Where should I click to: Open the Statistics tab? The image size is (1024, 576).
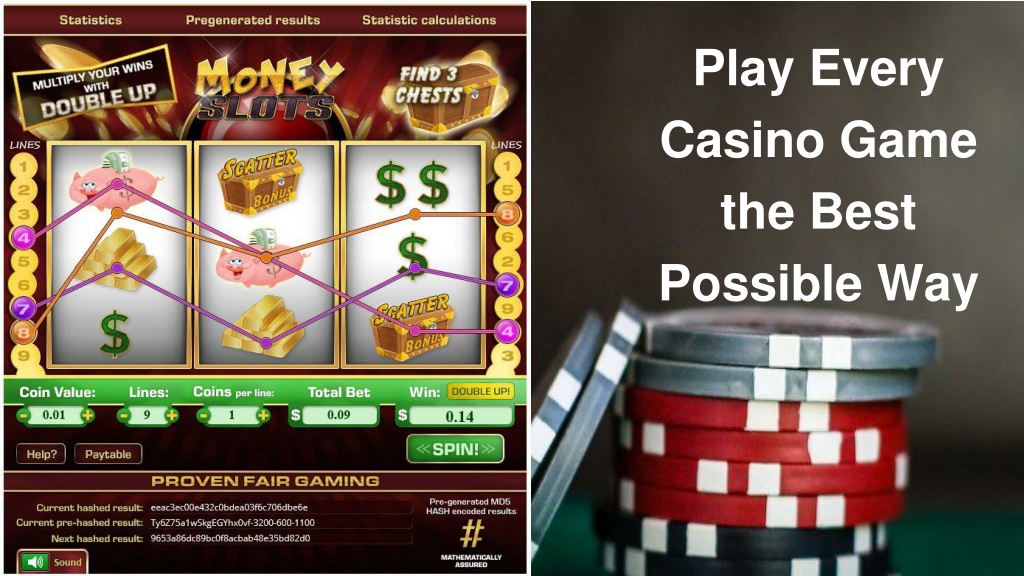click(x=91, y=20)
